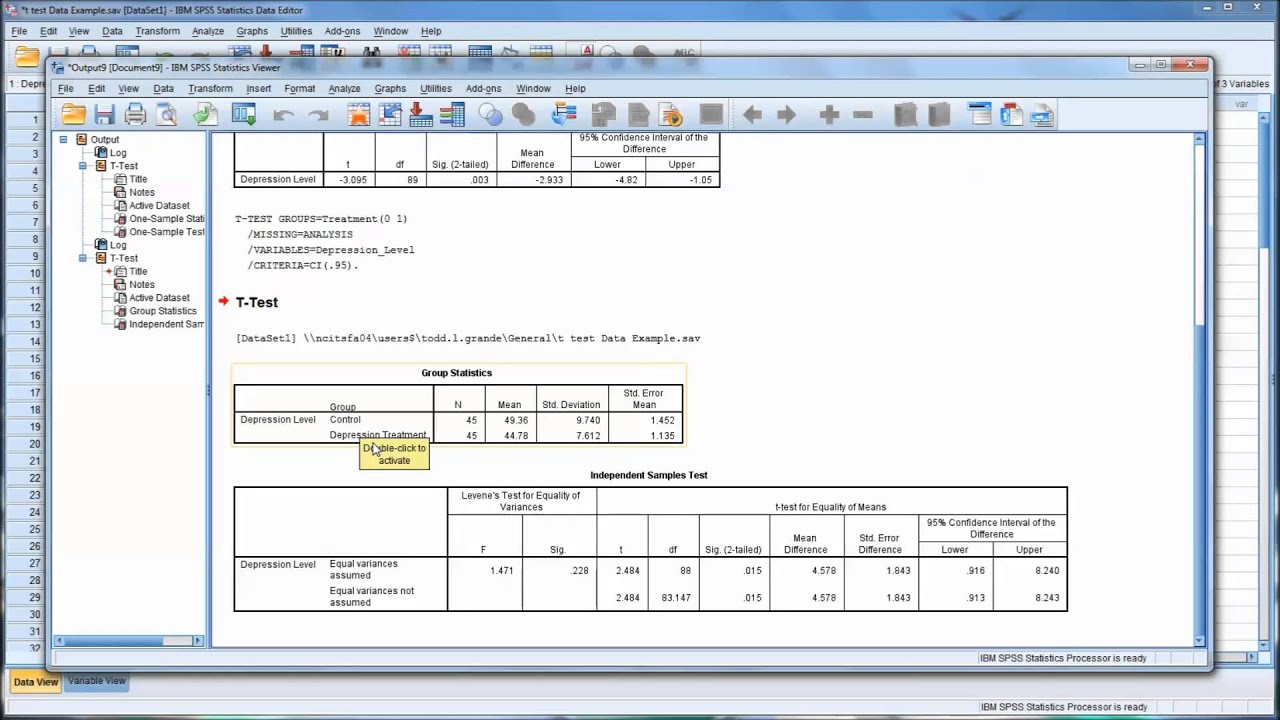This screenshot has width=1280, height=720.
Task: Click the Select last output icon
Action: 564,115
